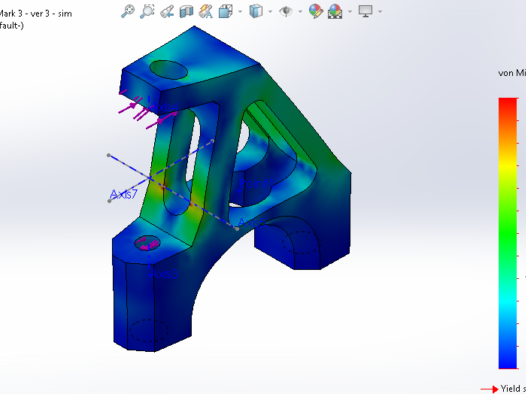Screen dimensions: 526x394
Task: Select the Axis3 label near the lower hole
Action: [163, 274]
